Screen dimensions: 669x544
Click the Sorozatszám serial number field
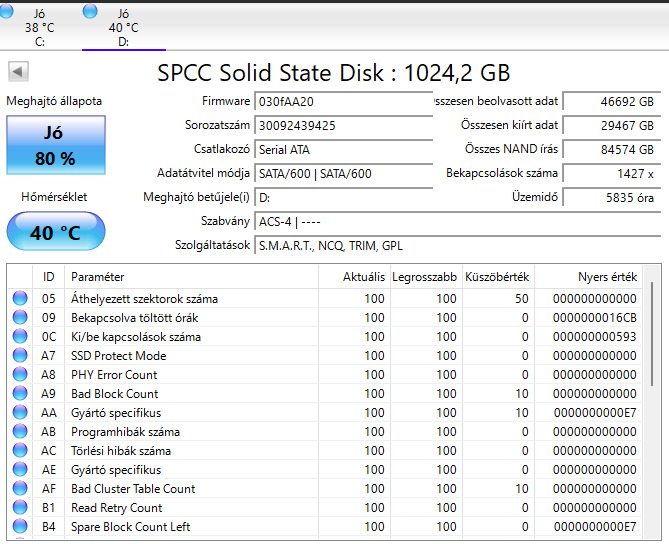[330, 126]
